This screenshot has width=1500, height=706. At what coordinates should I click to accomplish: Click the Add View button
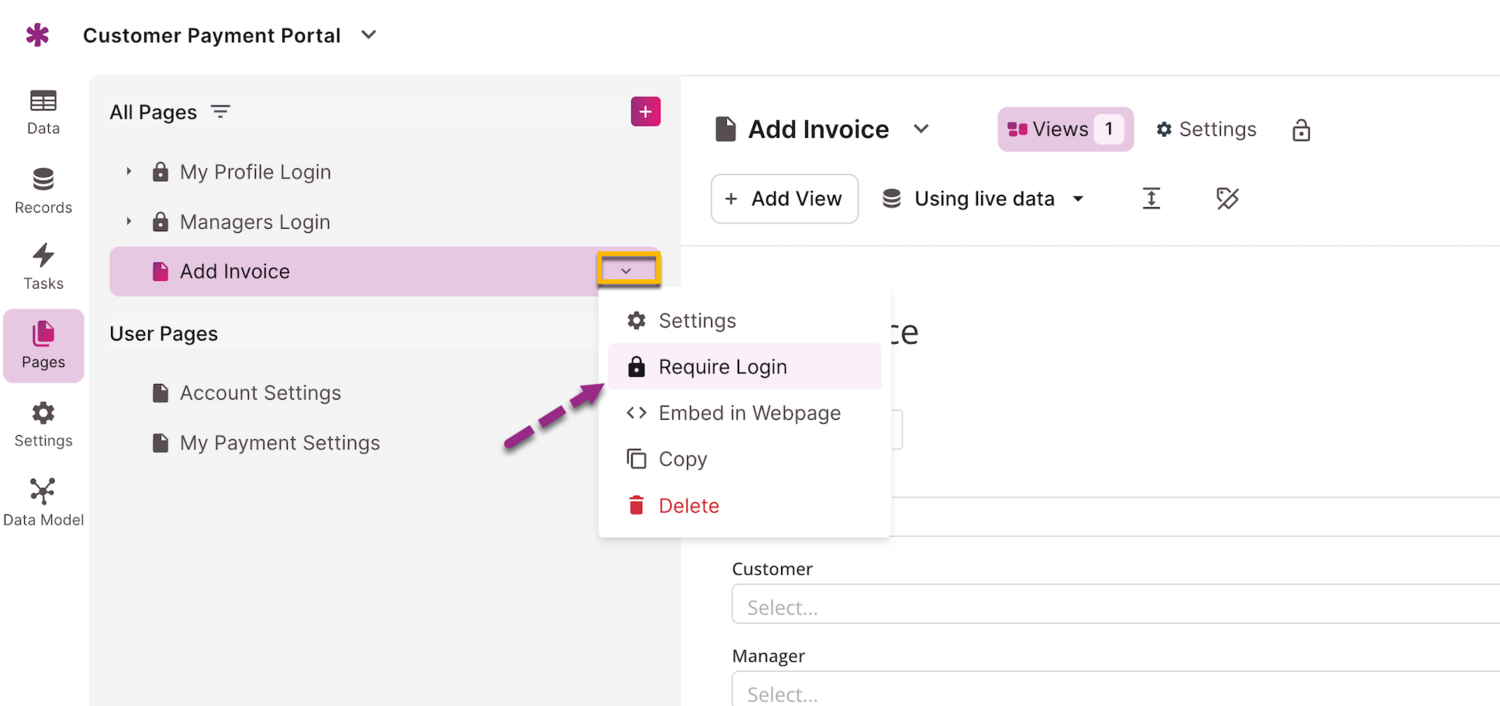click(x=784, y=199)
